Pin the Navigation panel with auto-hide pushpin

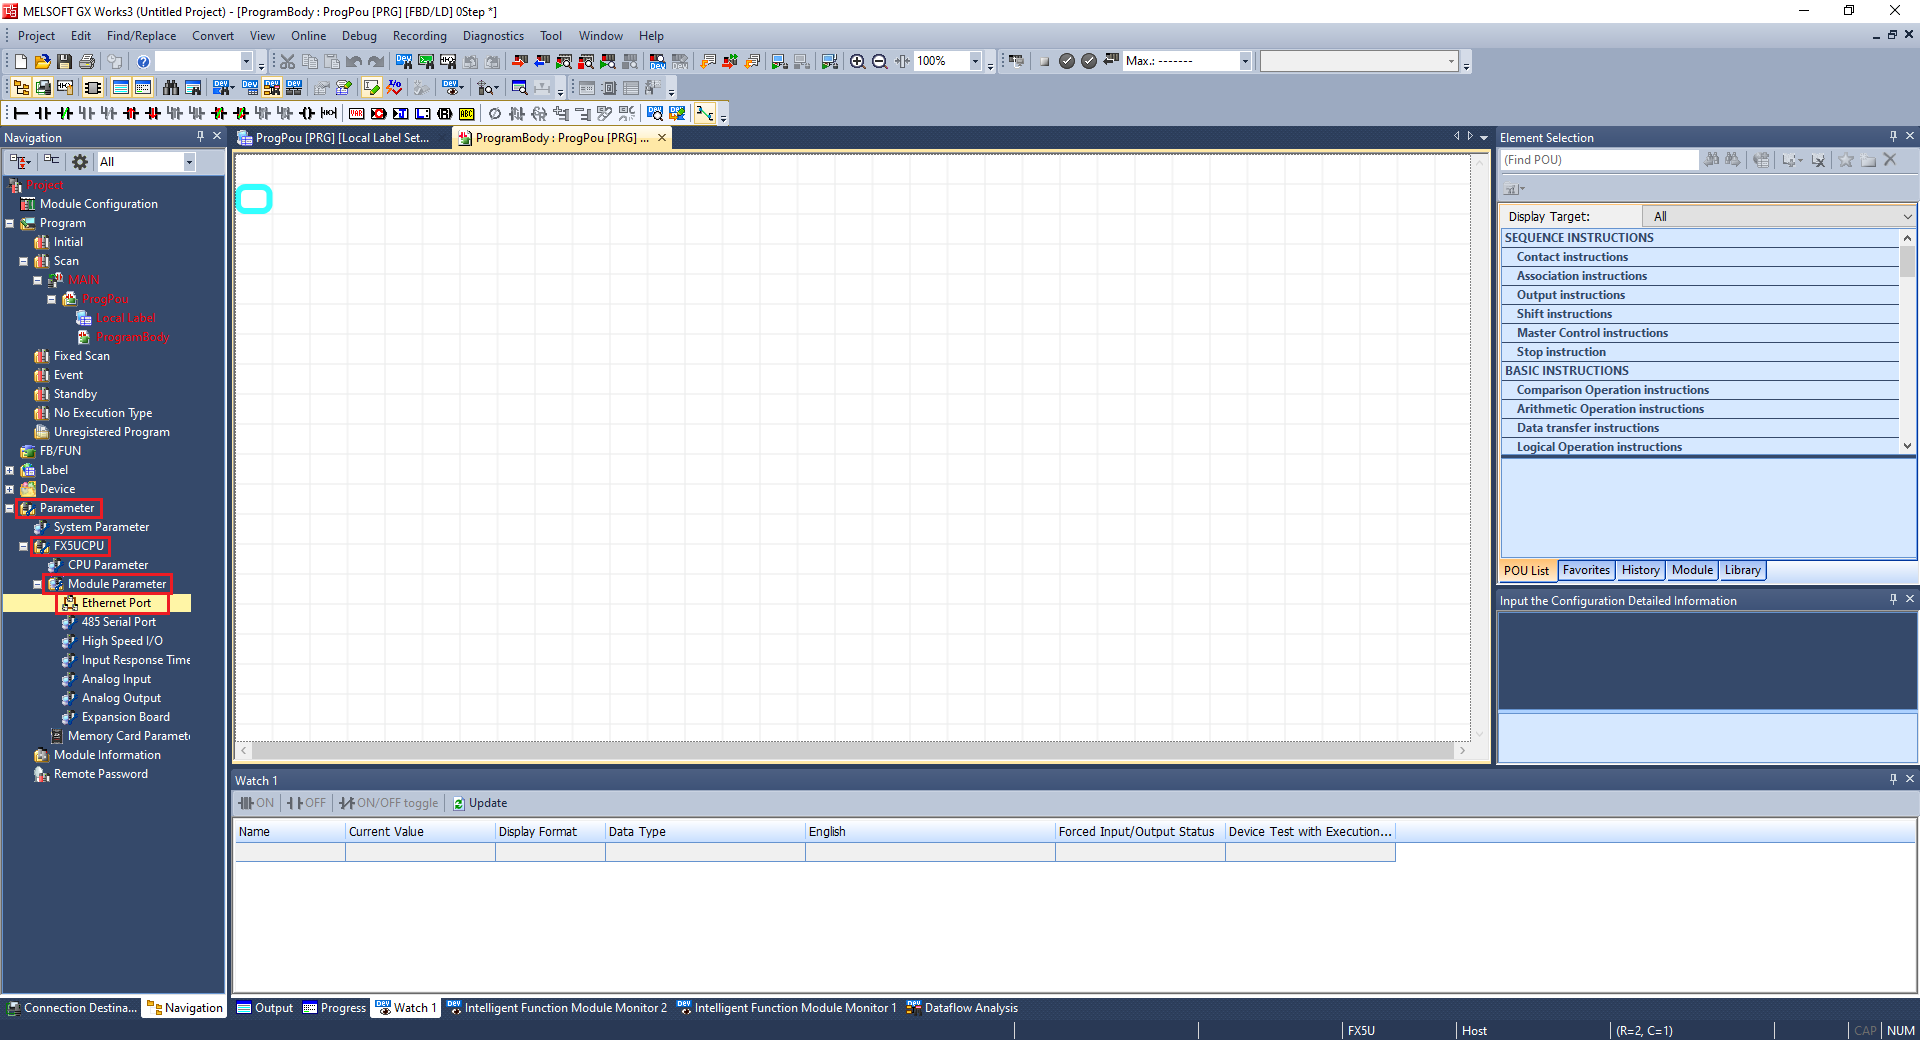[x=200, y=137]
